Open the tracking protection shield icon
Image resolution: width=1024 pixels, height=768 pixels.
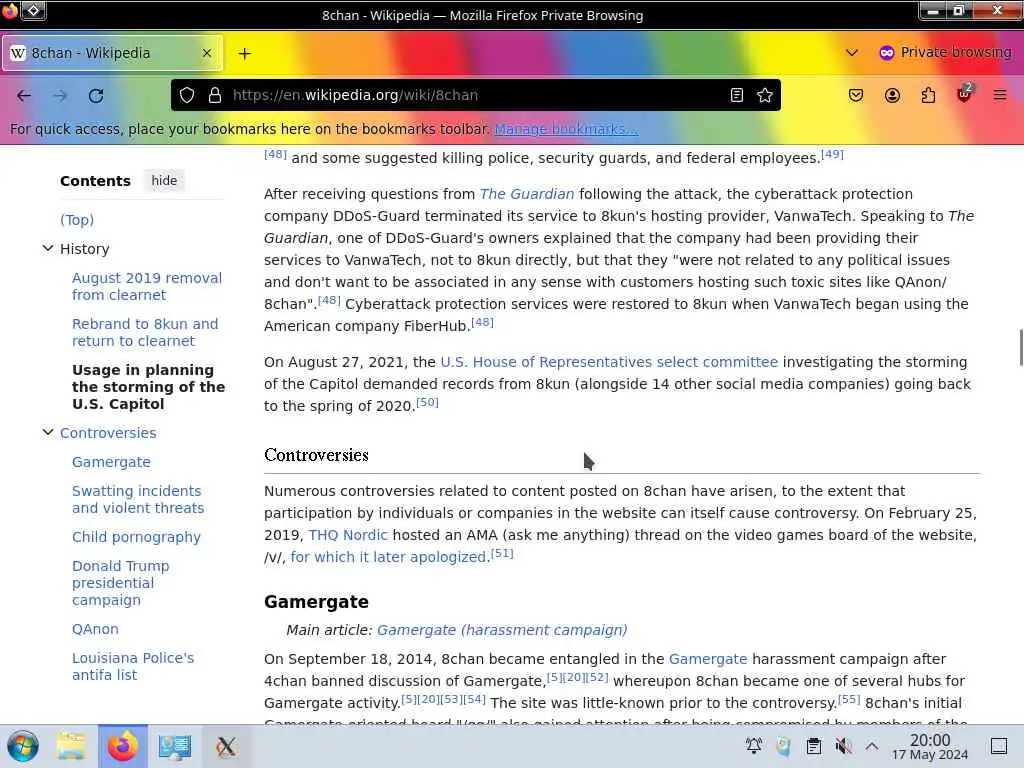187,95
